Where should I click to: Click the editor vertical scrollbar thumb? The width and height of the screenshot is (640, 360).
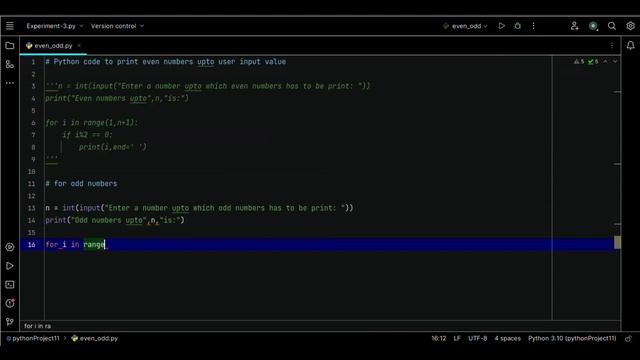click(x=617, y=242)
